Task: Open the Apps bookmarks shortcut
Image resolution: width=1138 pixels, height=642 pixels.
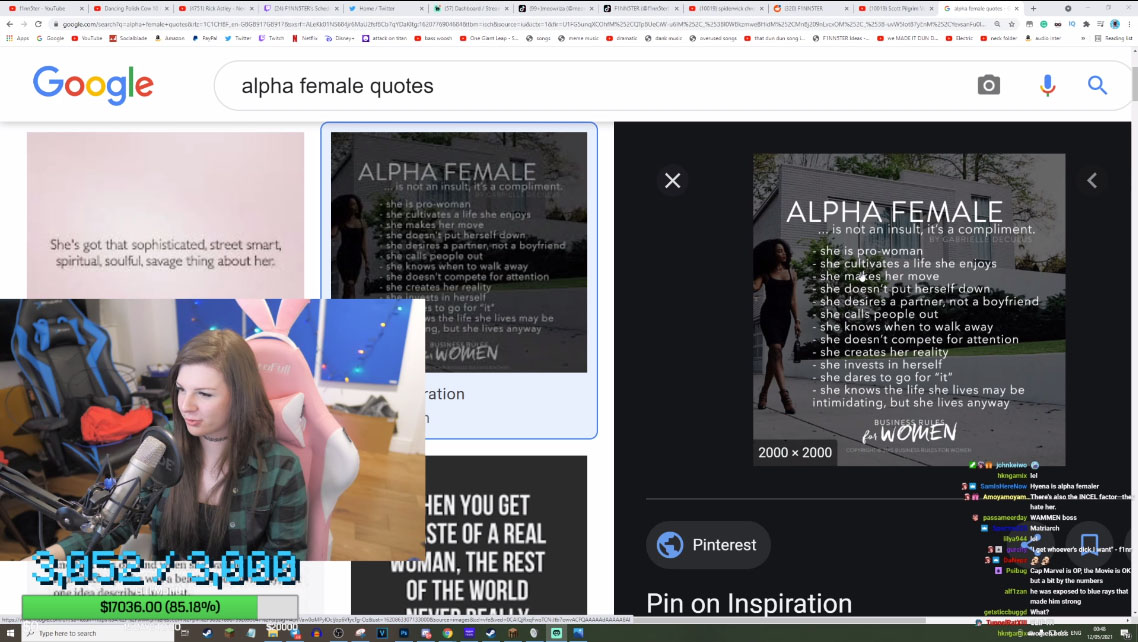Action: [17, 38]
